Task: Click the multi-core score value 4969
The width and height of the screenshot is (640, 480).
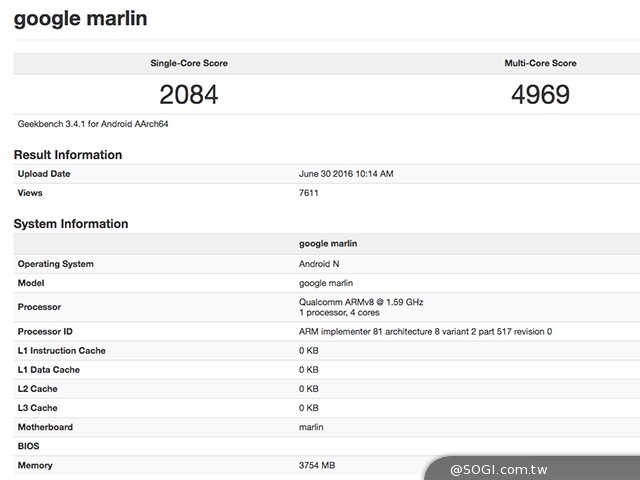Action: [x=540, y=94]
